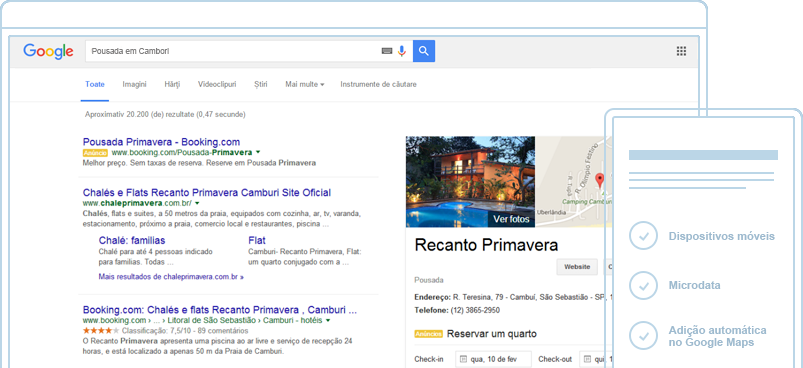Click Dispositivos móveis label
This screenshot has width=803, height=368.
coord(722,236)
